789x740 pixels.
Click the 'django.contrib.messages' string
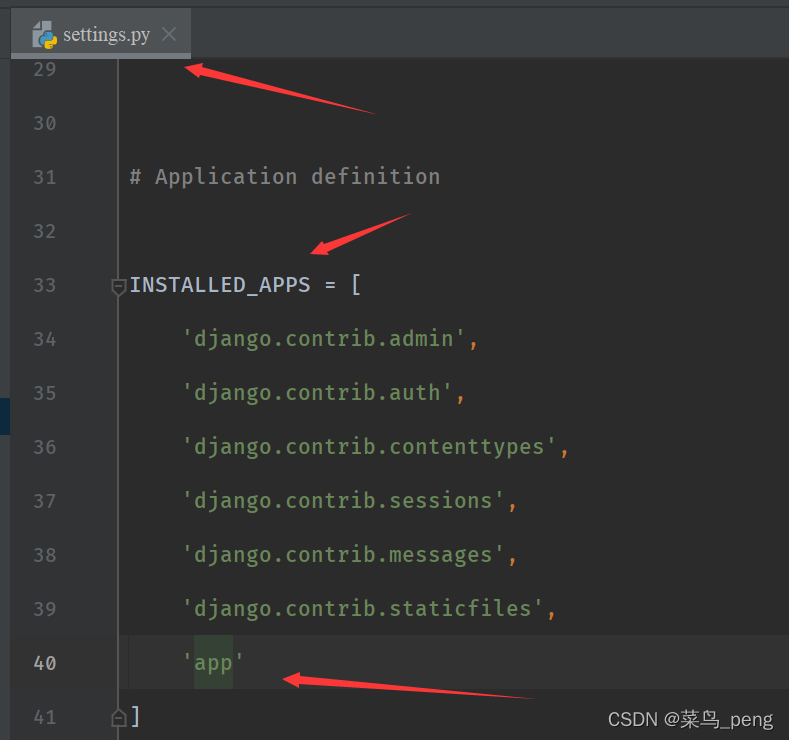(344, 555)
